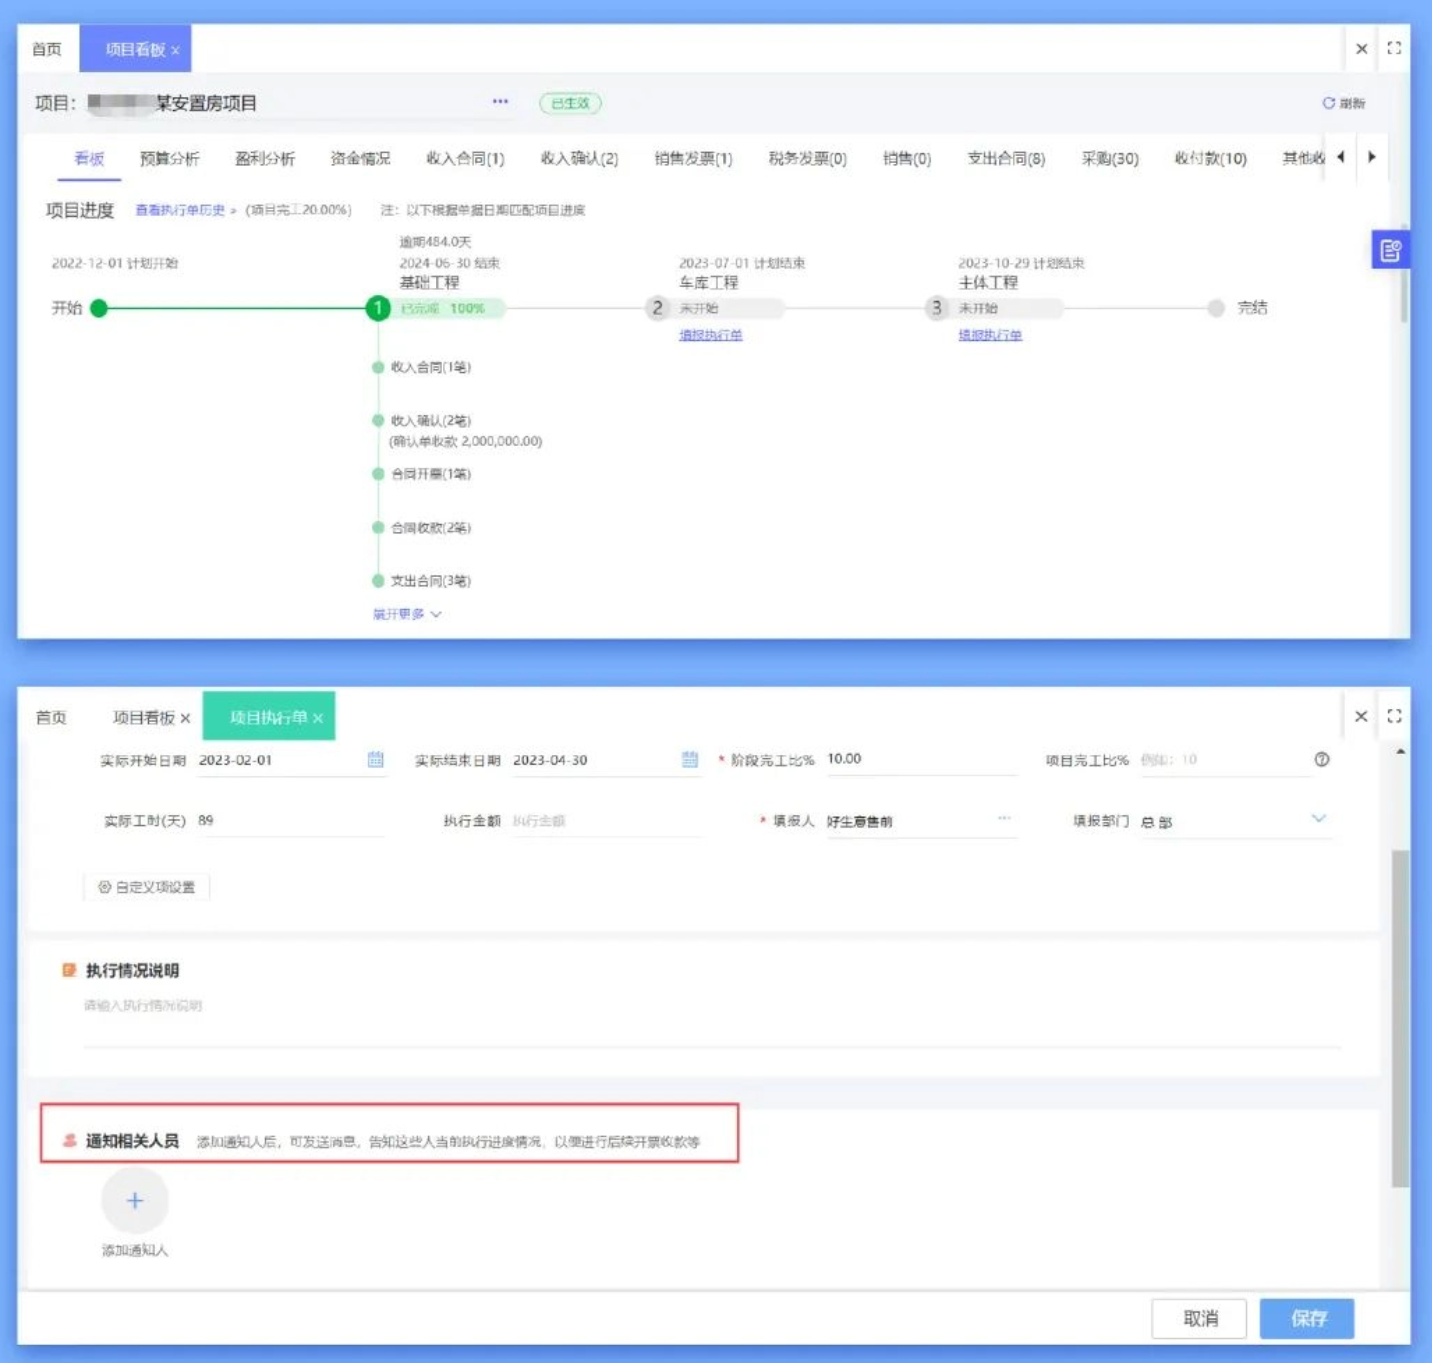Open calendar picker for actual end date
The height and width of the screenshot is (1363, 1432).
[x=690, y=760]
